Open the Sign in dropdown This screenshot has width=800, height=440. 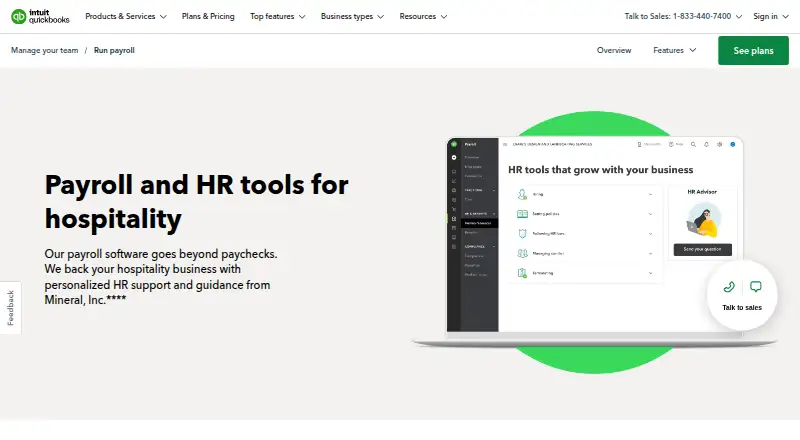click(x=771, y=16)
